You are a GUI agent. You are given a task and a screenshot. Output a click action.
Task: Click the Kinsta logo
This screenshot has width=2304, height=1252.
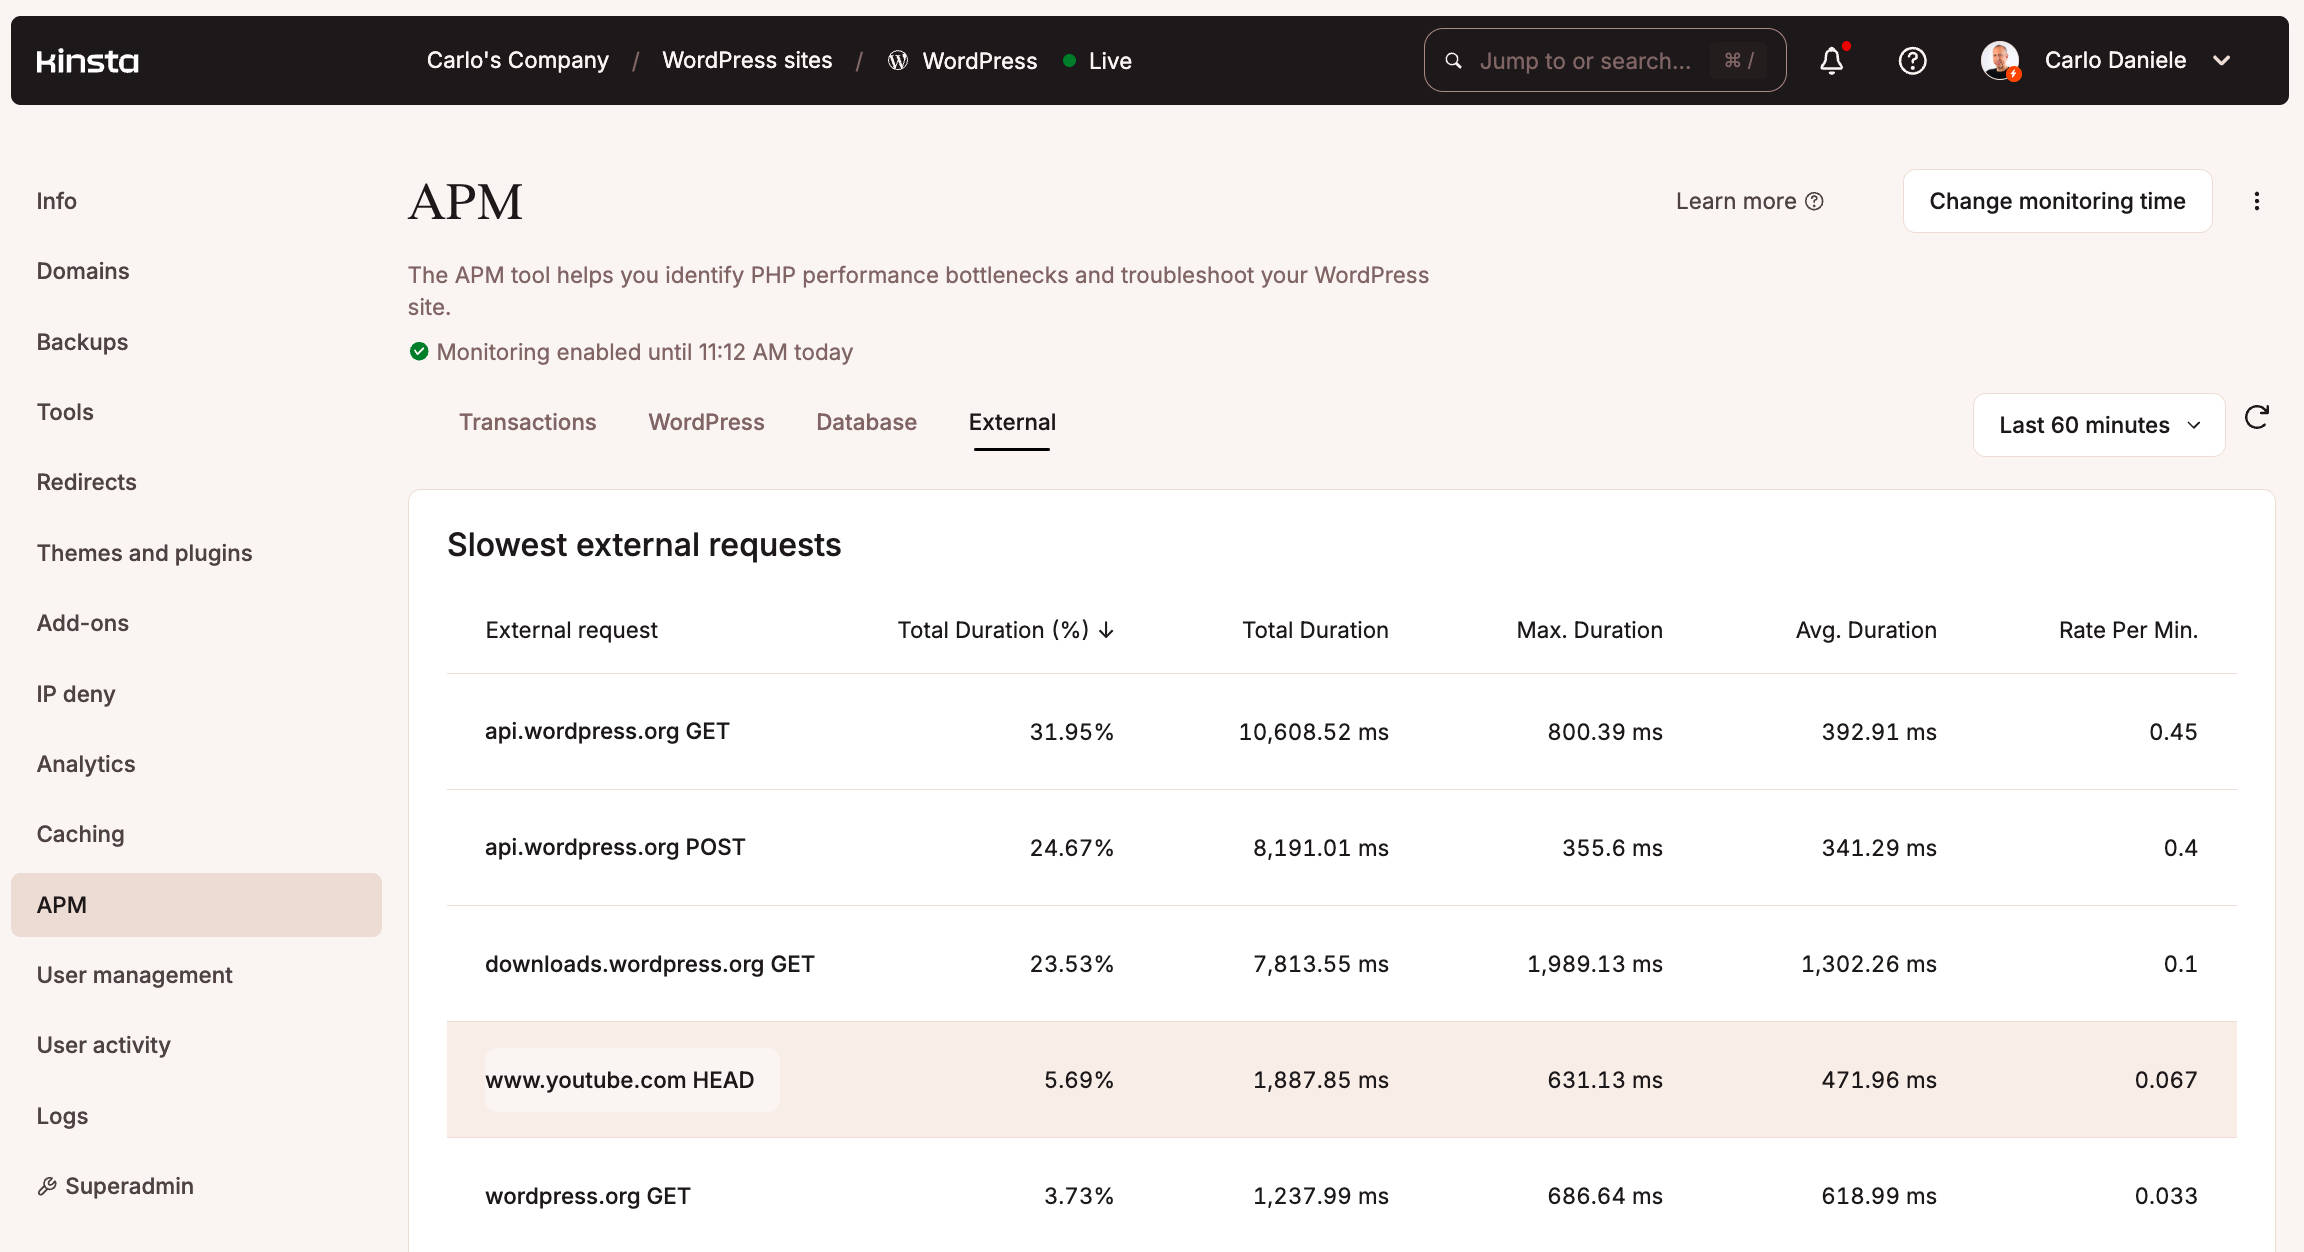pos(88,61)
